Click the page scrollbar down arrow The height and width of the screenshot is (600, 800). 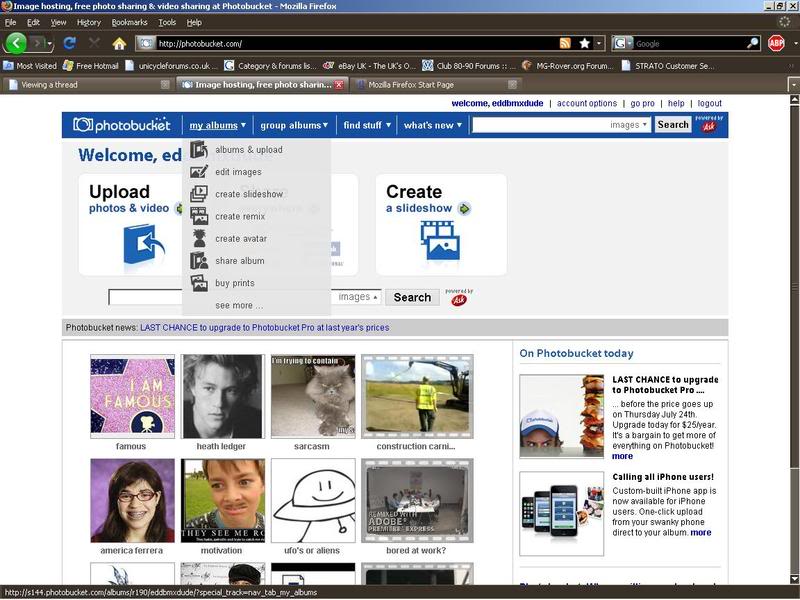tap(794, 579)
